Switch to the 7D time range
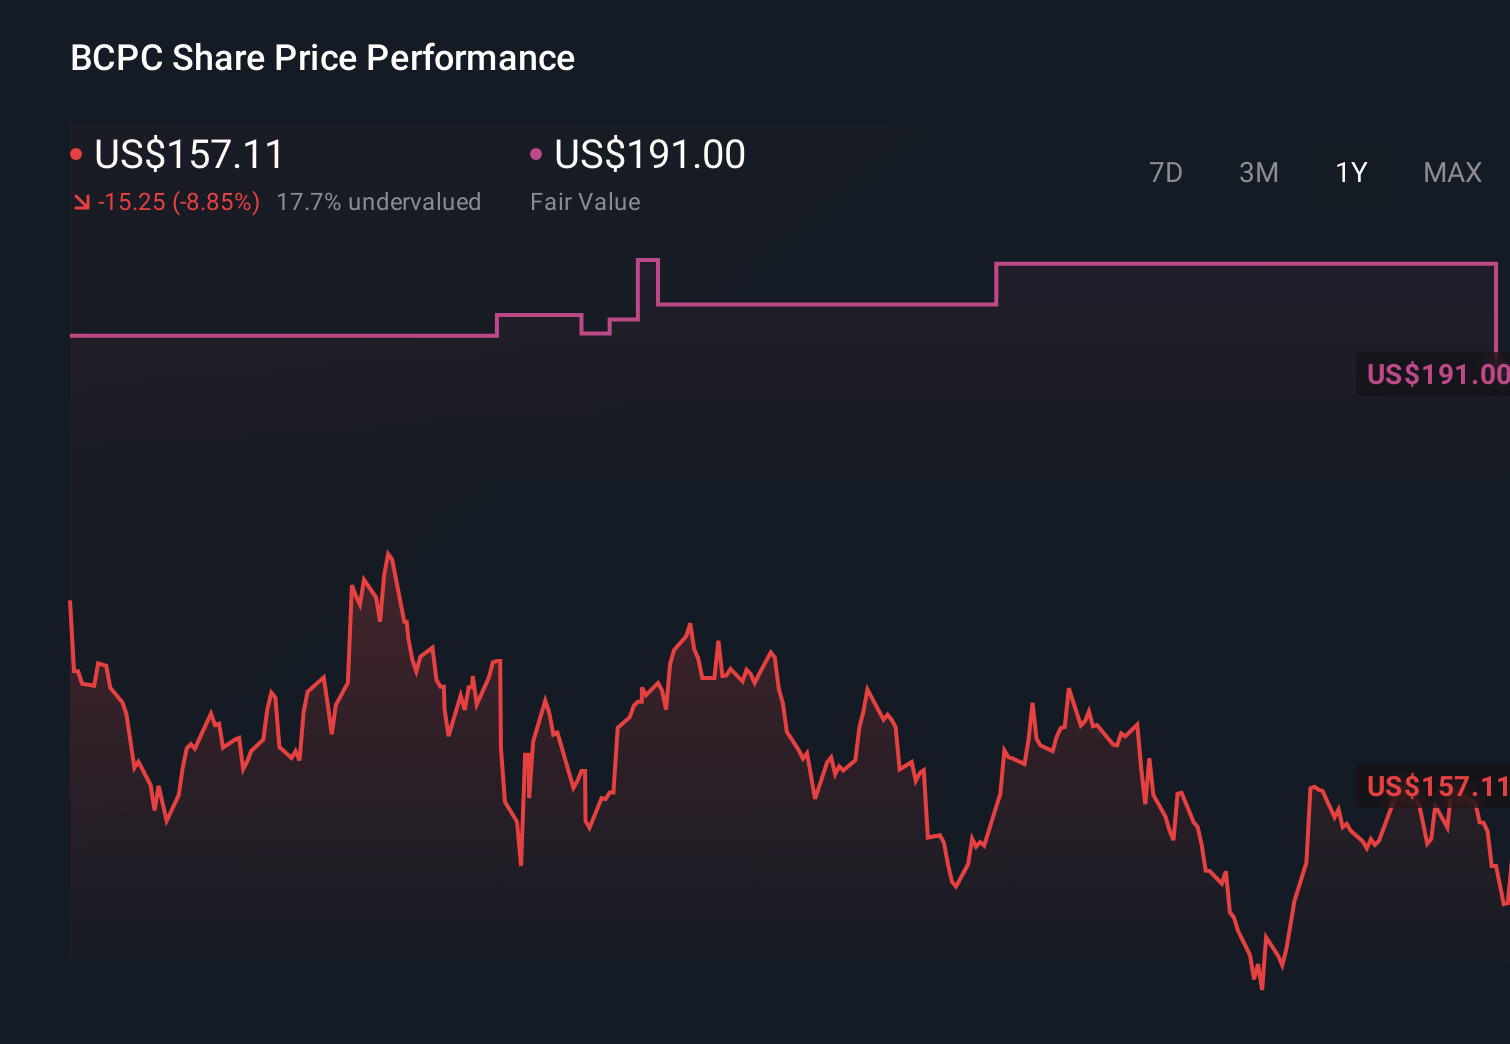Screen dimensions: 1510x1044 [1166, 172]
